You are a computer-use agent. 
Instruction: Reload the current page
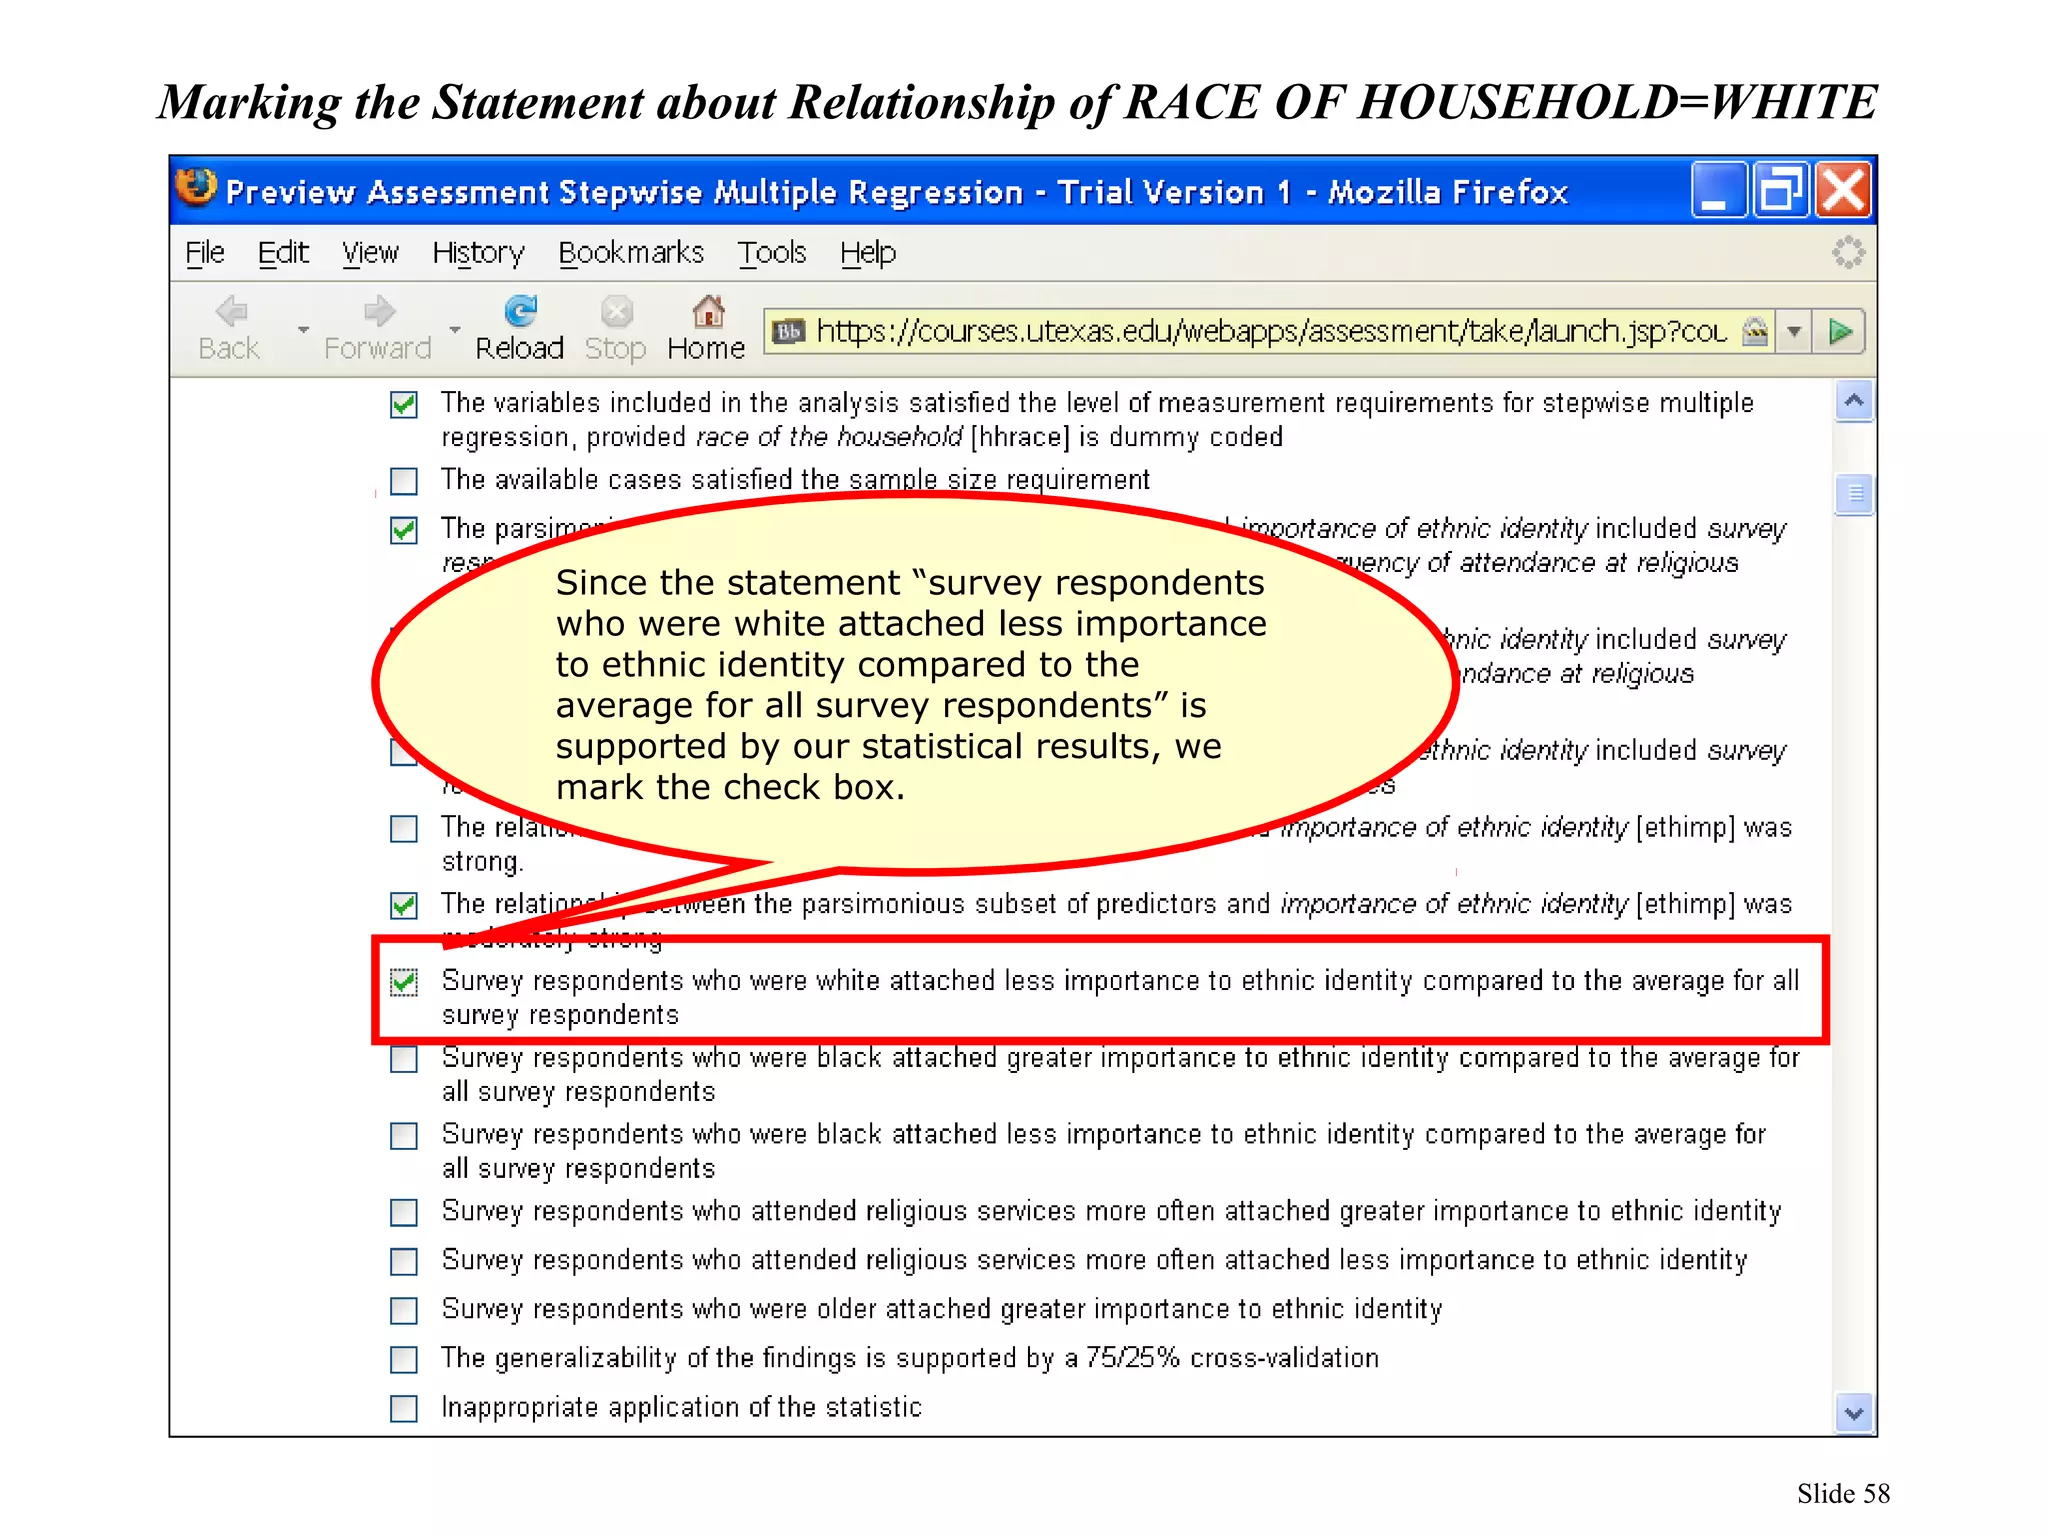click(x=520, y=328)
